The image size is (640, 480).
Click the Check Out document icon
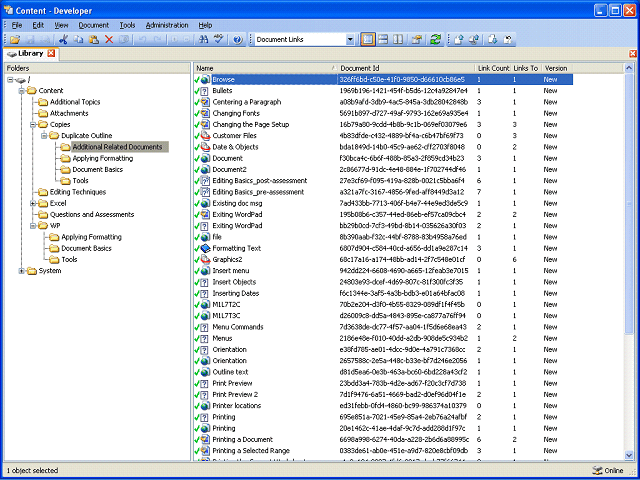click(x=493, y=40)
